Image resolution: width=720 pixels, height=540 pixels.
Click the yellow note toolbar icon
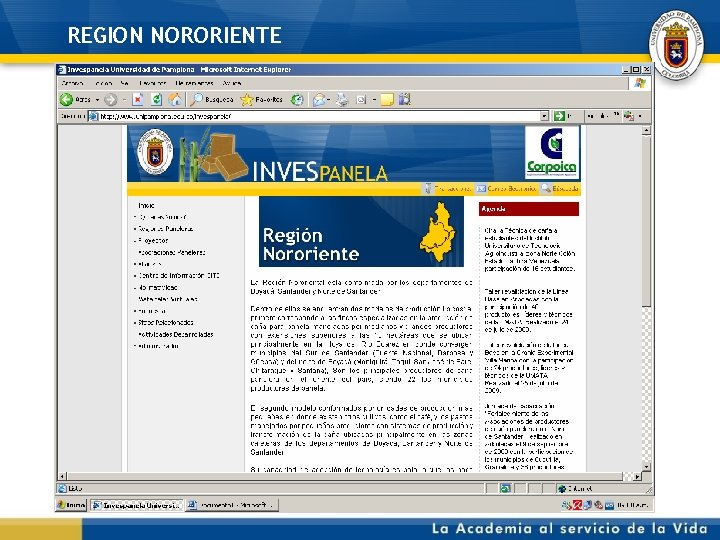pyautogui.click(x=387, y=99)
